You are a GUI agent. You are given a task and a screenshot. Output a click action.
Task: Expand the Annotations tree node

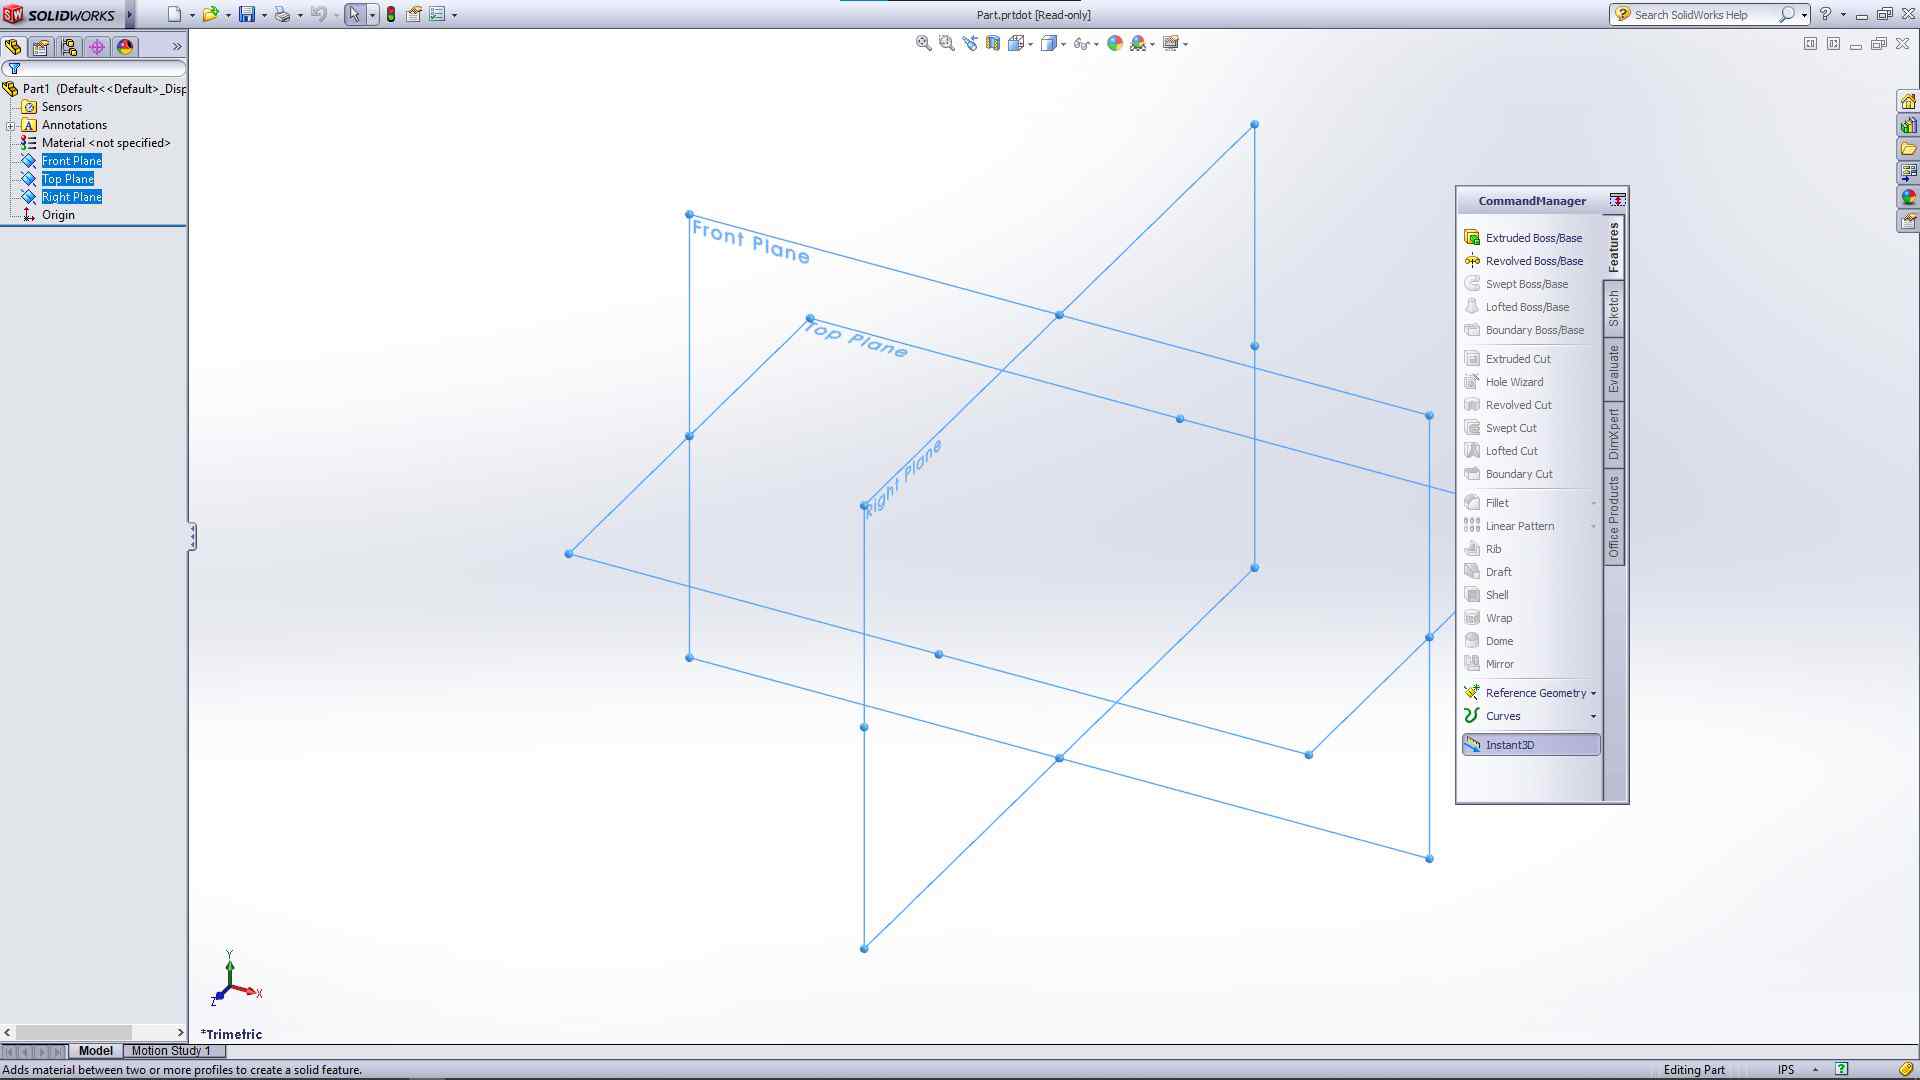(10, 125)
